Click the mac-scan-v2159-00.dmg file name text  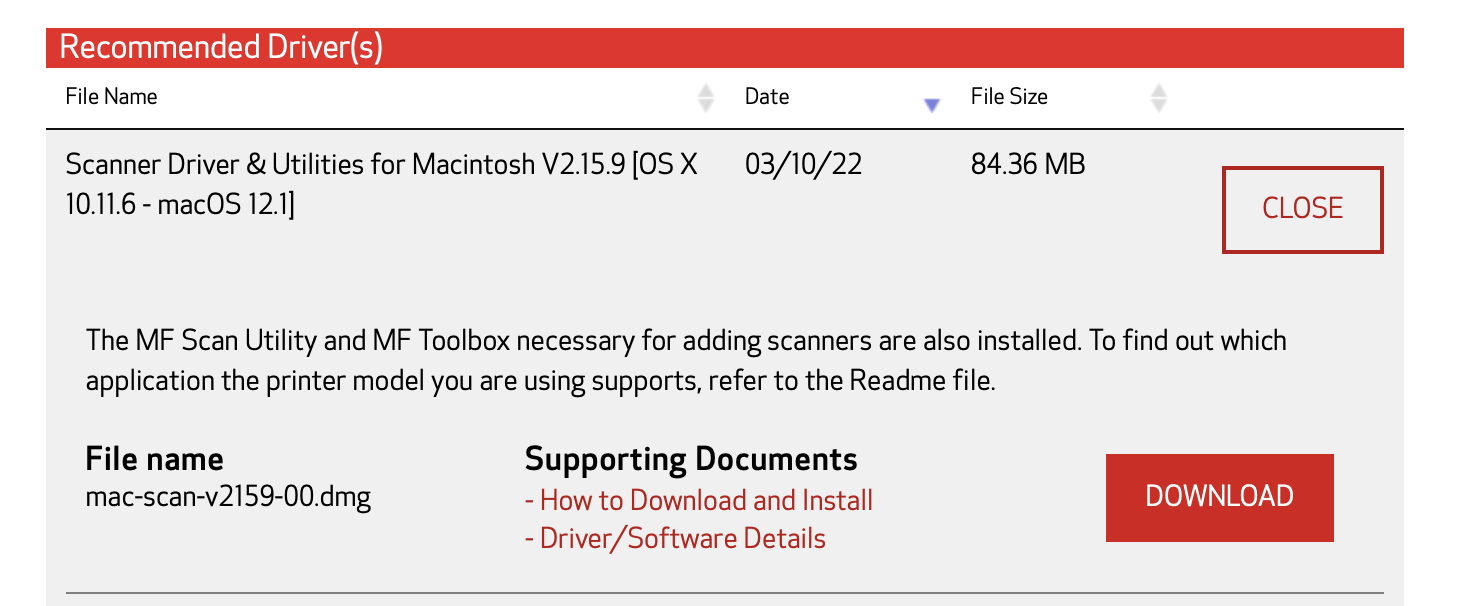tap(228, 497)
